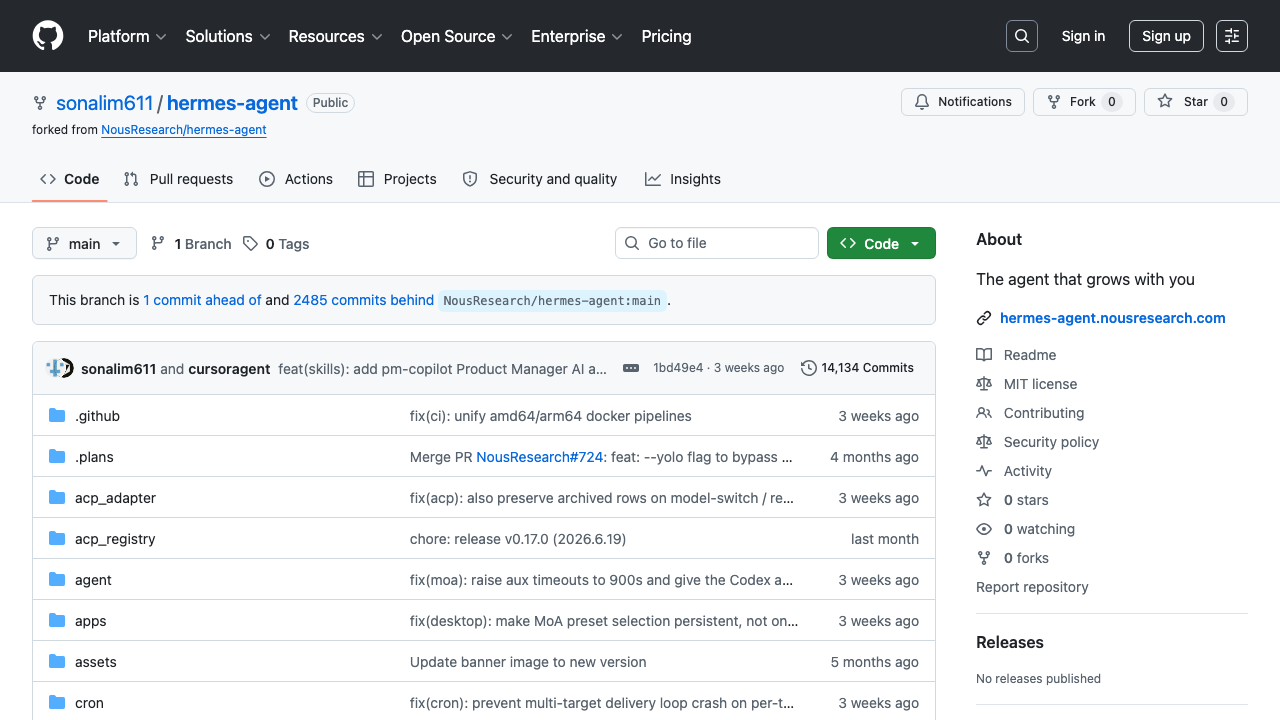
Task: Open the Releases section heading link
Action: tap(1010, 642)
